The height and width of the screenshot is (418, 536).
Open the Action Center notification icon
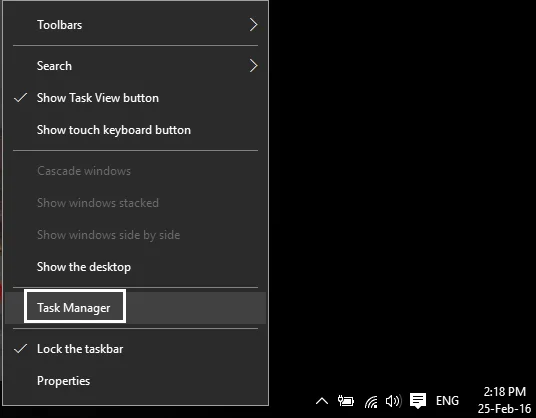pyautogui.click(x=418, y=401)
